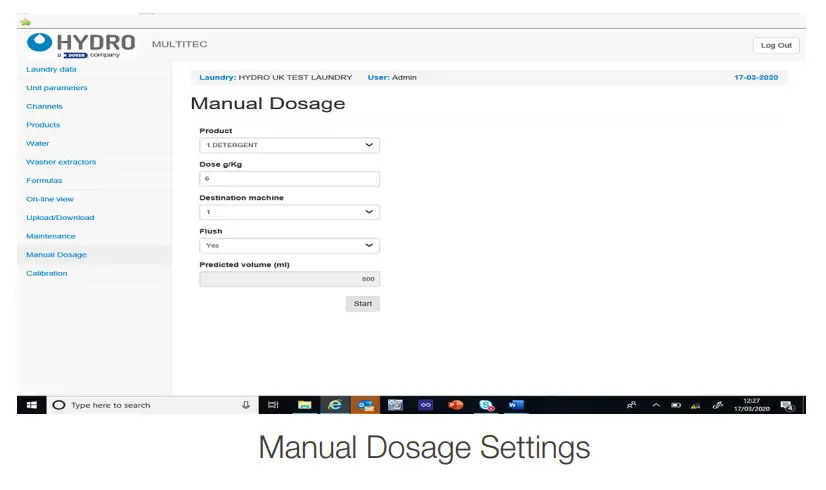Open On-line view in the sidebar
Viewport: 826px width, 490px height.
50,199
